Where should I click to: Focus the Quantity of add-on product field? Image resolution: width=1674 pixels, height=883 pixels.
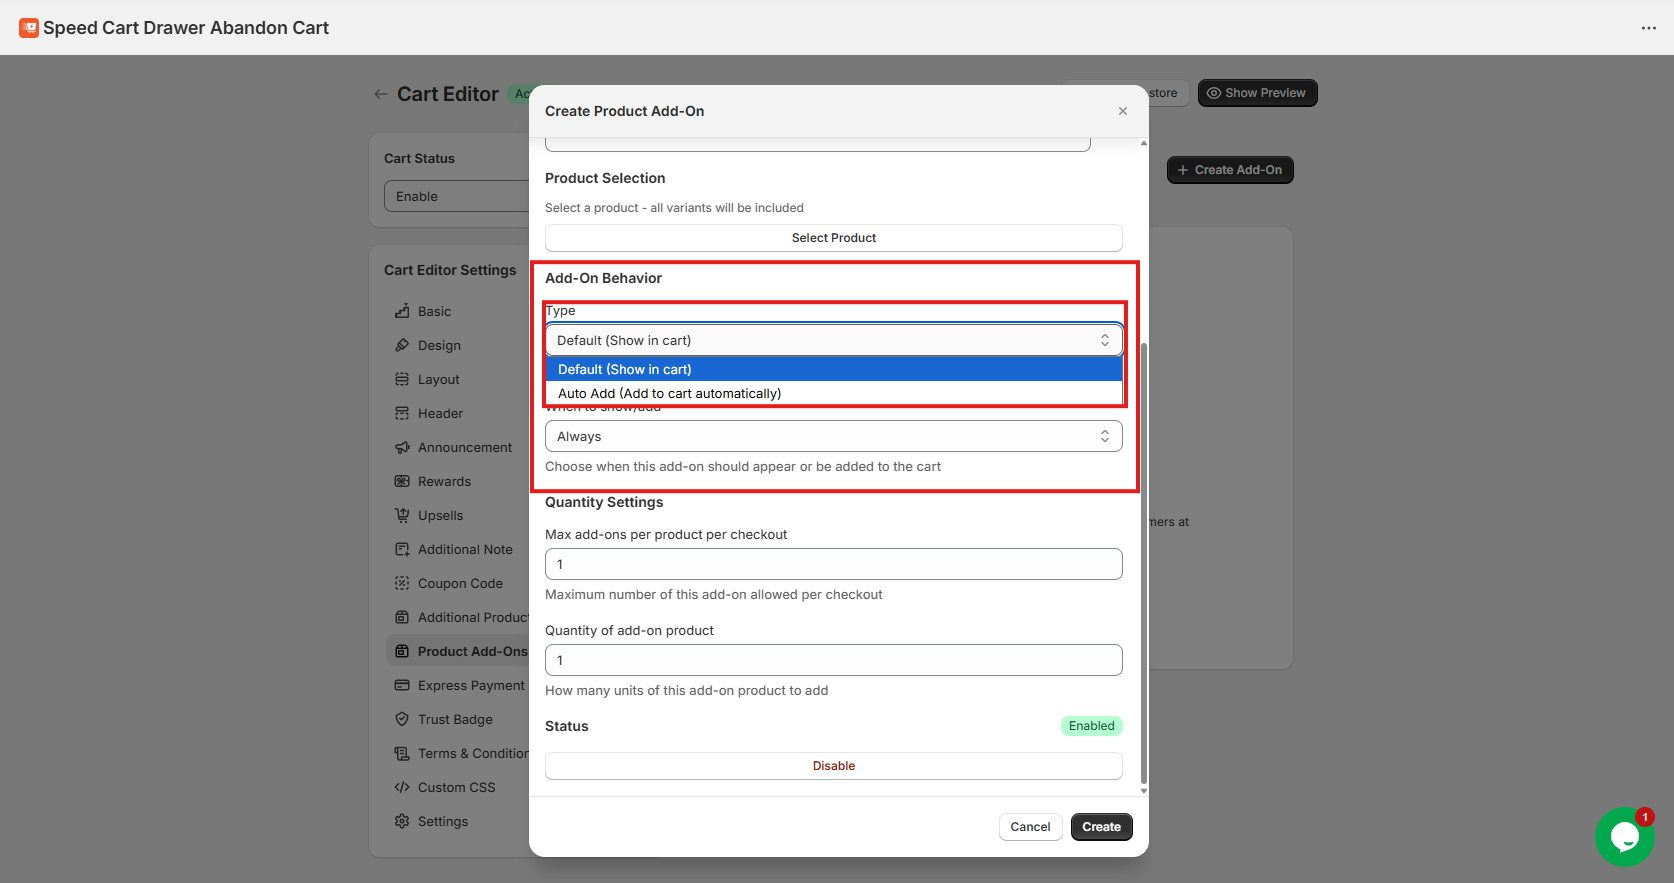coord(833,660)
